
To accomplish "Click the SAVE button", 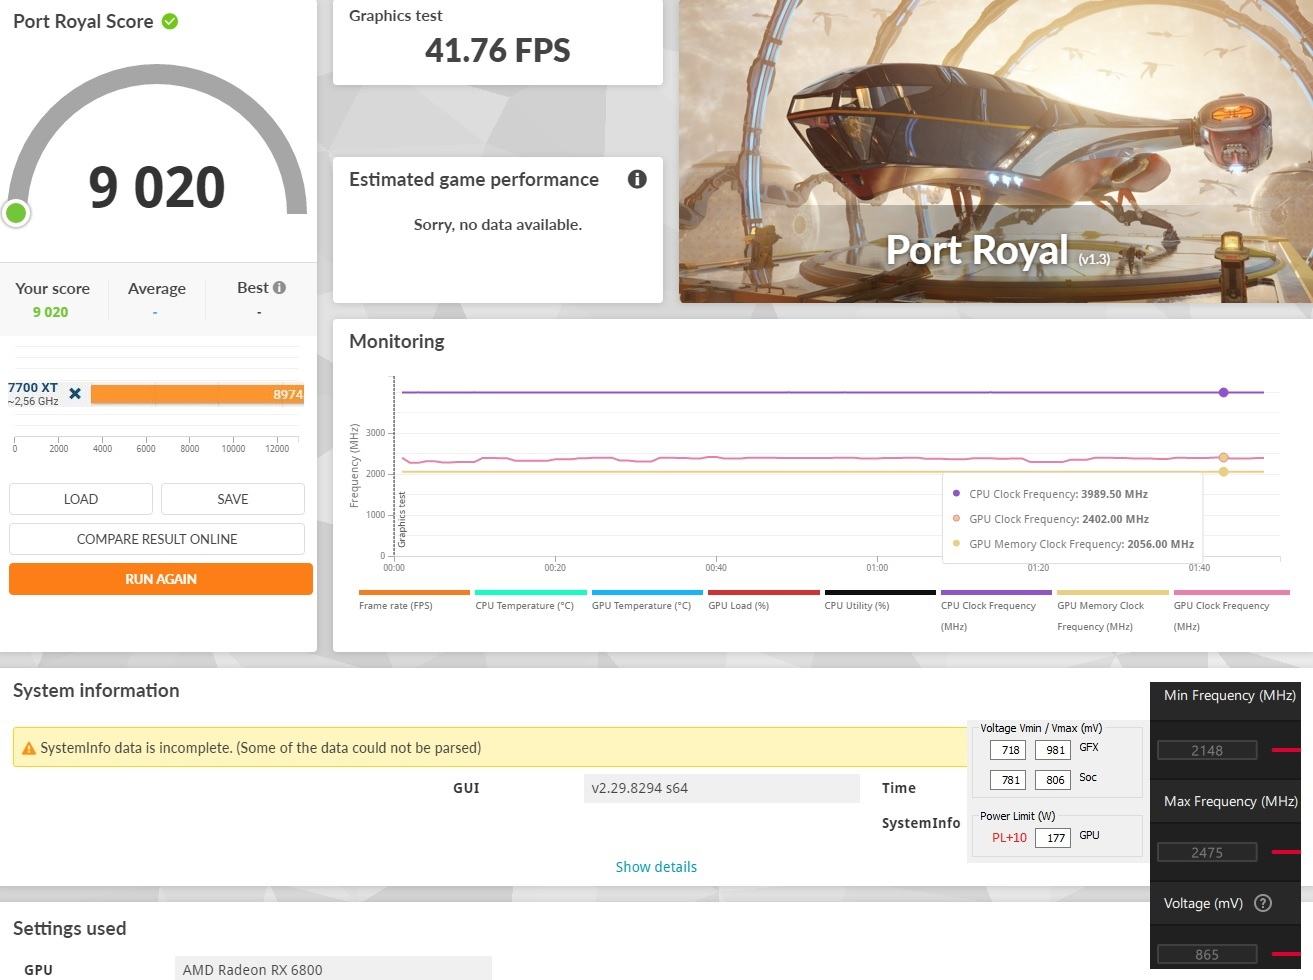I will (x=233, y=499).
